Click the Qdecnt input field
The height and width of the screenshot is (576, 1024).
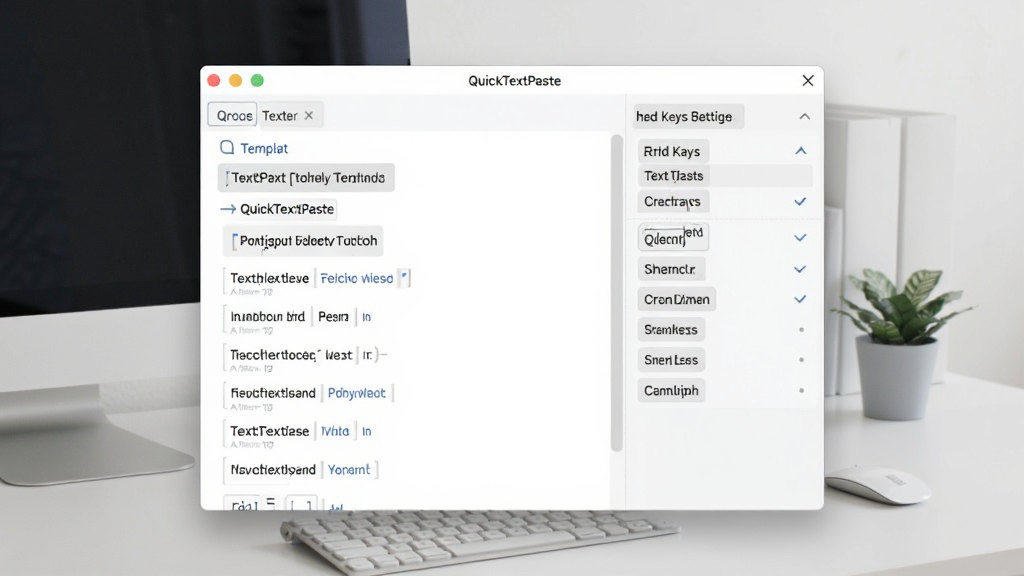[x=673, y=238]
